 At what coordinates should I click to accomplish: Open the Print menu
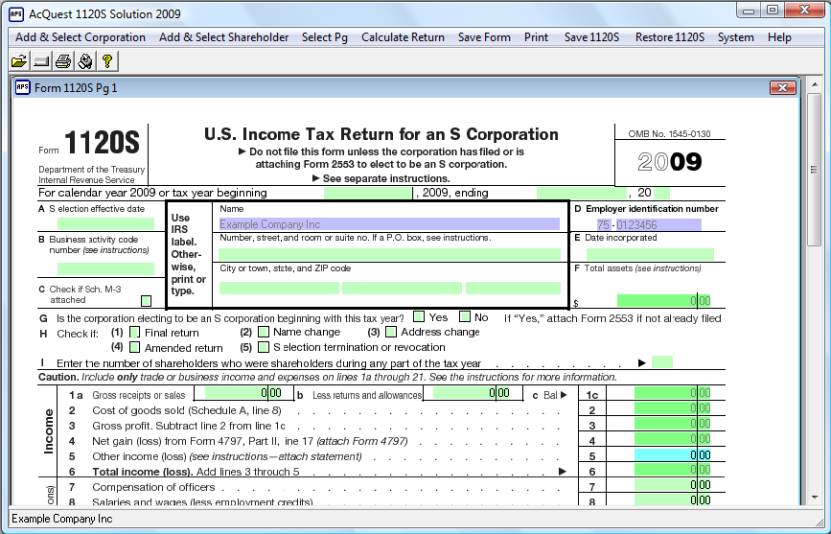(x=536, y=37)
